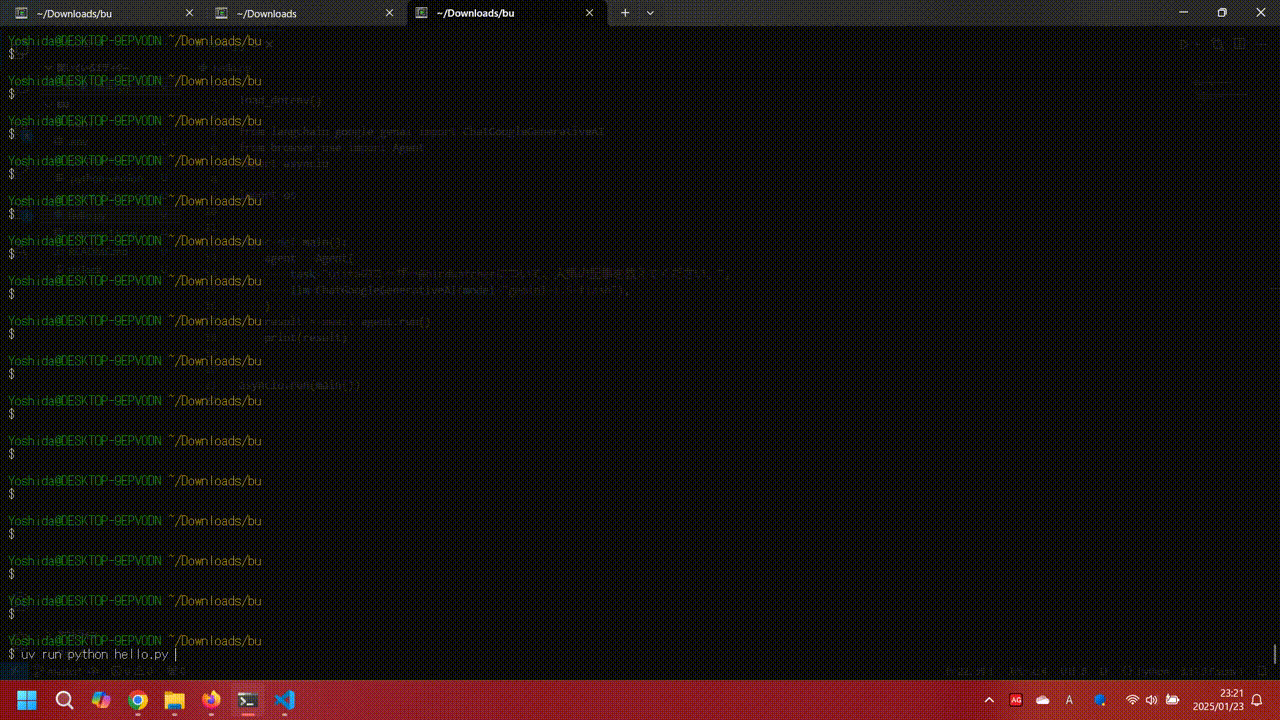Toggle Japanese input mode via the A indicator

pyautogui.click(x=1070, y=700)
